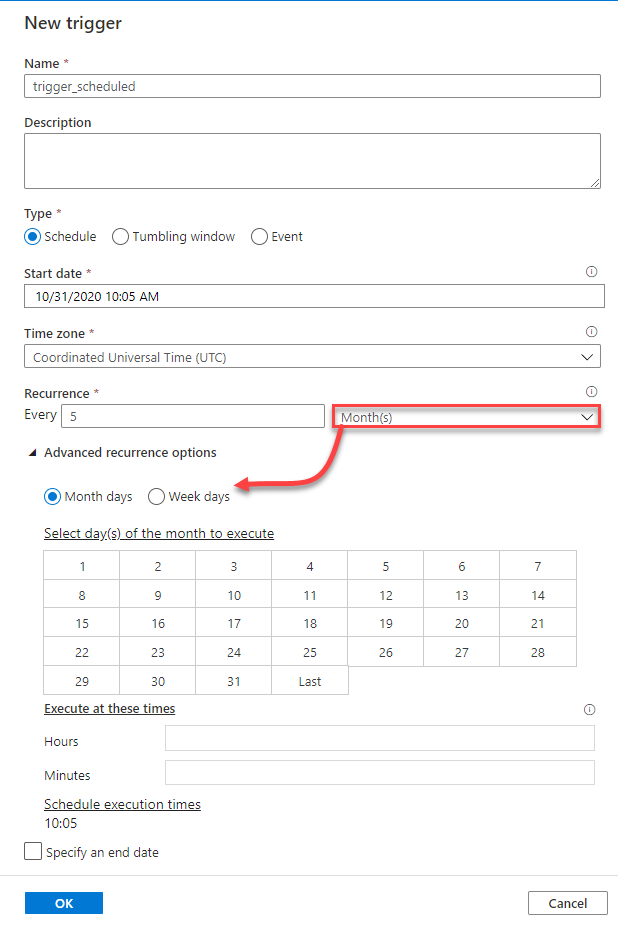Click into the Description text area
Viewport: 618px width, 925px height.
click(312, 161)
